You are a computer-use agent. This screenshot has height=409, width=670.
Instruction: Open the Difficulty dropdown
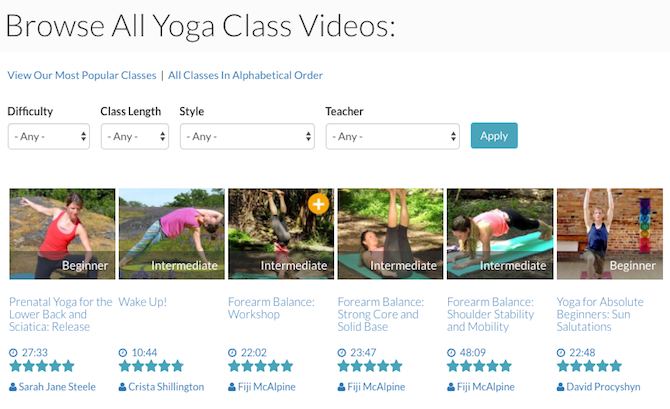point(48,136)
